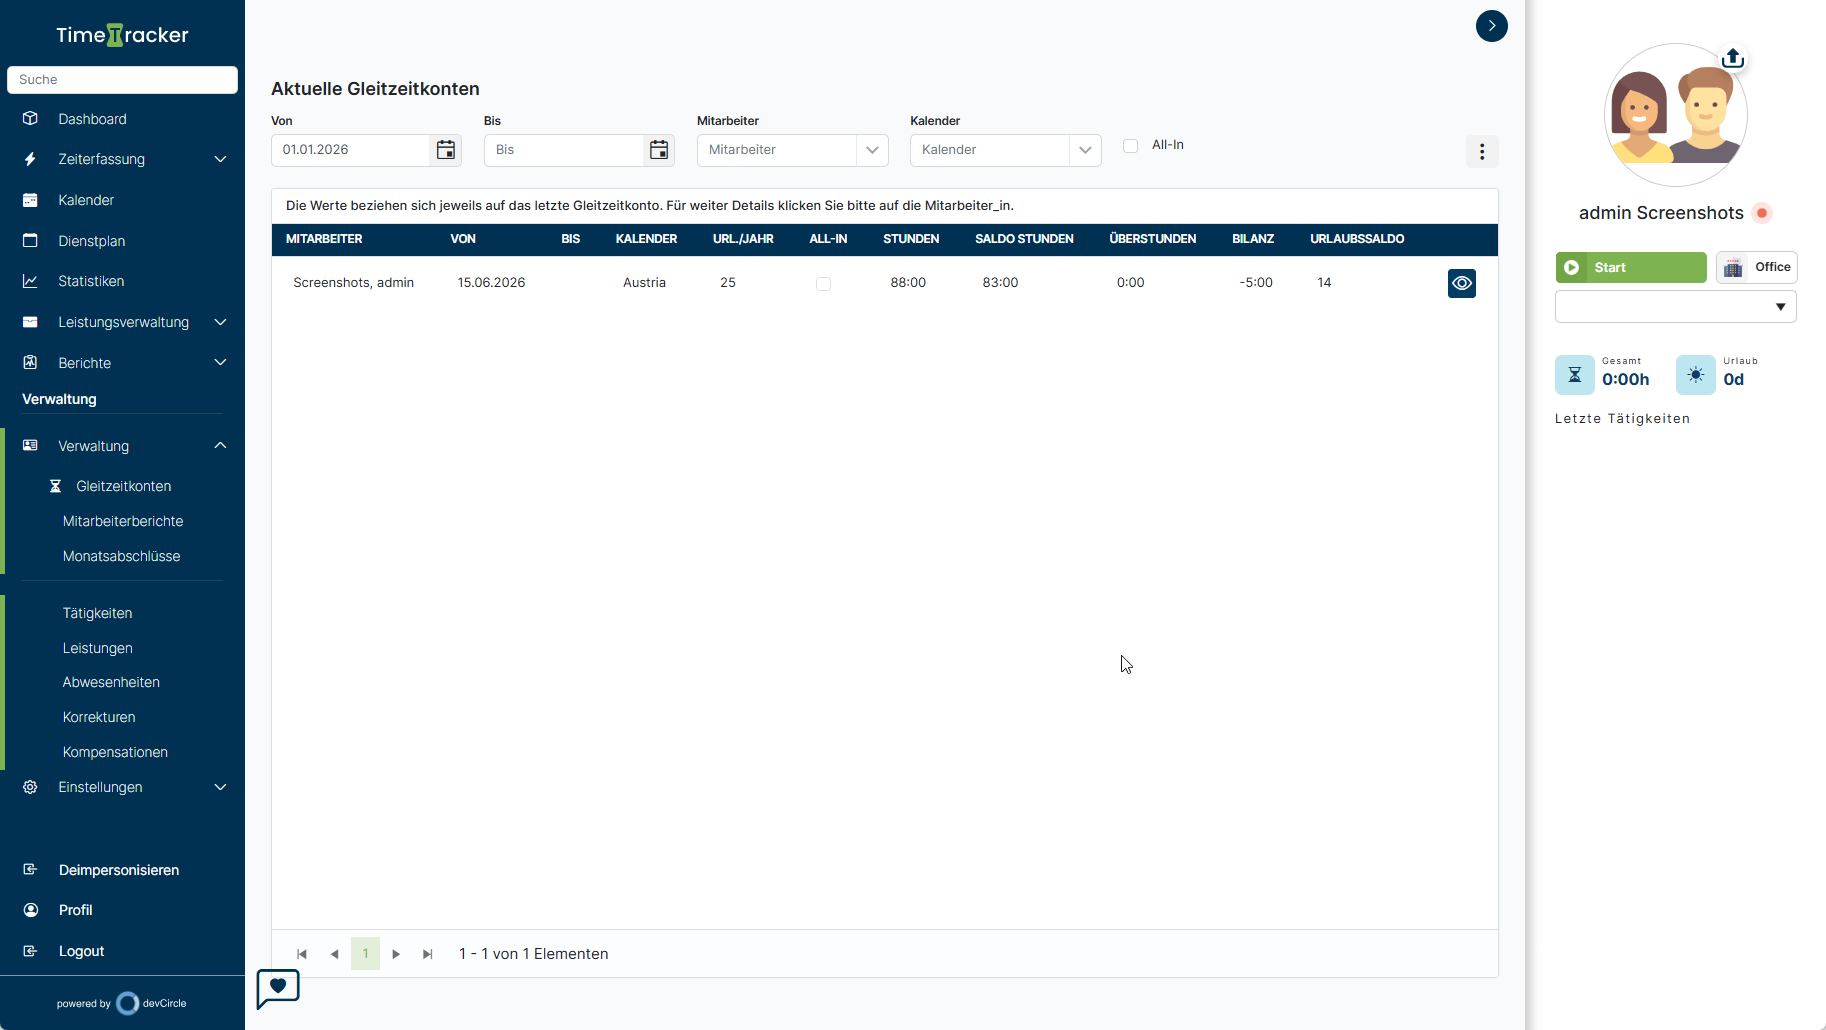
Task: Open the Profil user icon
Action: [30, 910]
